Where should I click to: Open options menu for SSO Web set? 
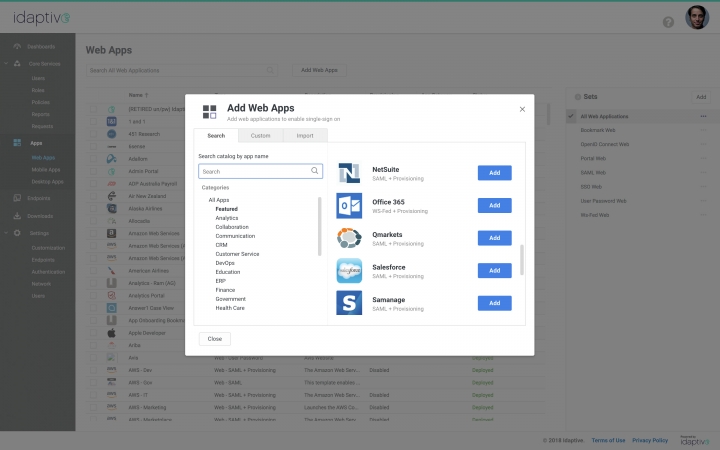(x=703, y=187)
